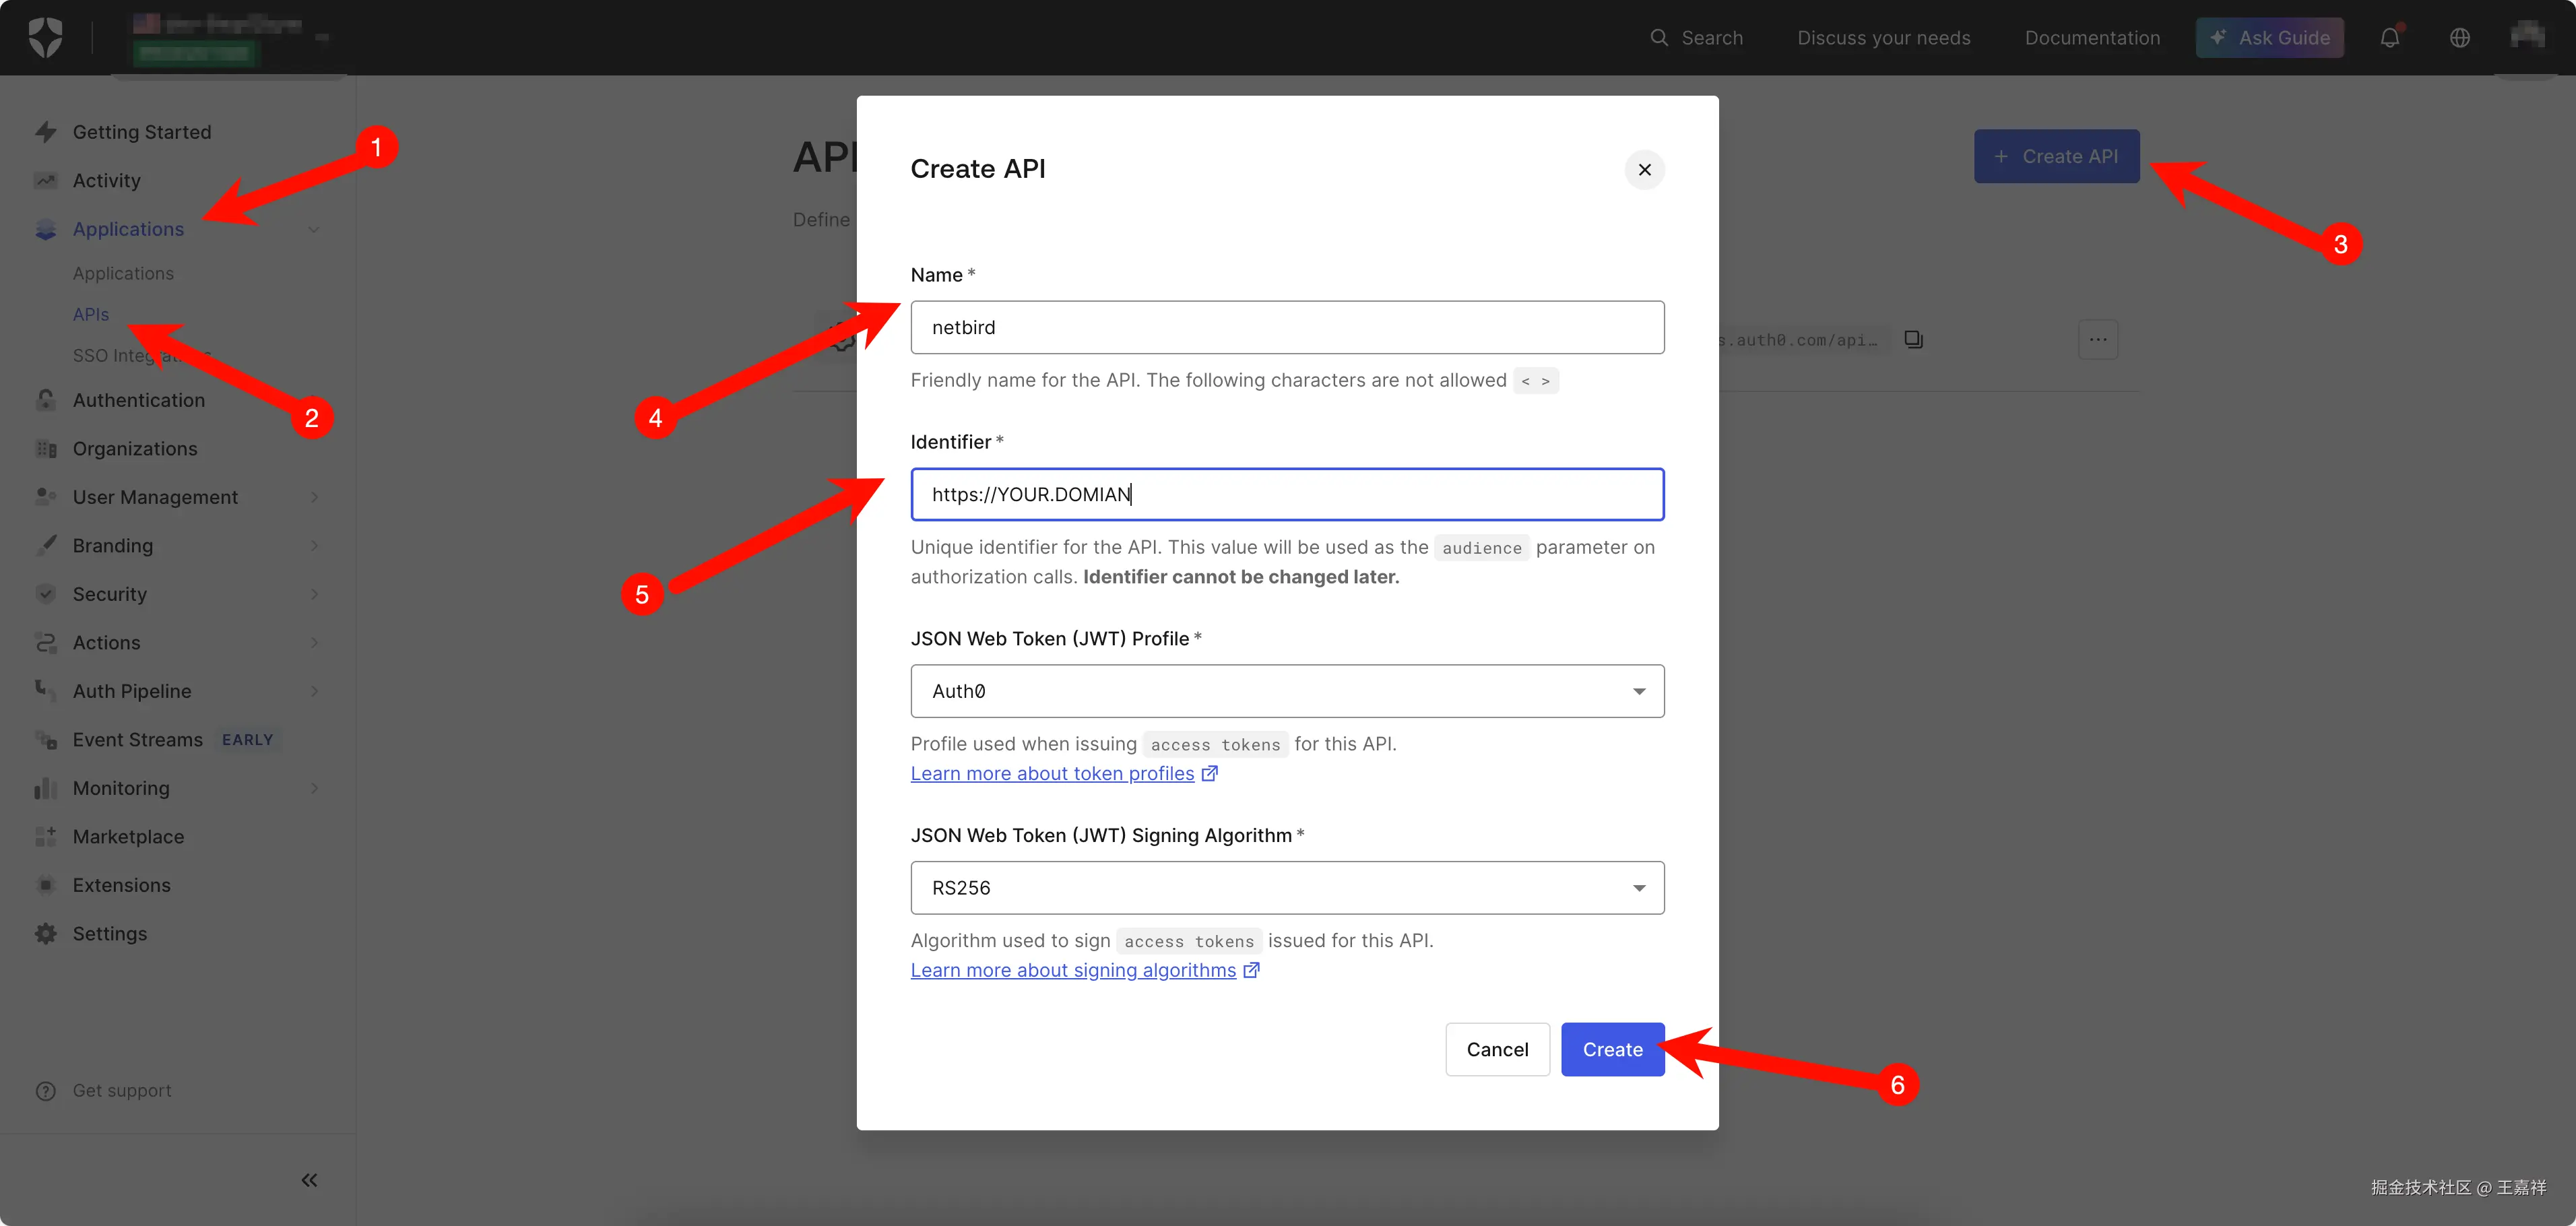Open the JWT Signing Algorithm dropdown
The height and width of the screenshot is (1226, 2576).
pyautogui.click(x=1286, y=888)
